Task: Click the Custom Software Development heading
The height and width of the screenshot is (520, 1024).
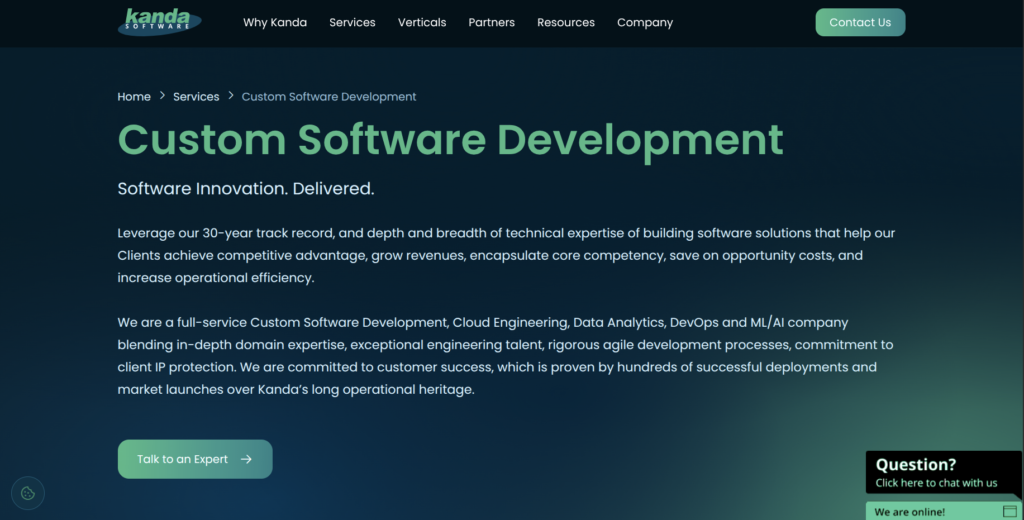Action: [450, 140]
